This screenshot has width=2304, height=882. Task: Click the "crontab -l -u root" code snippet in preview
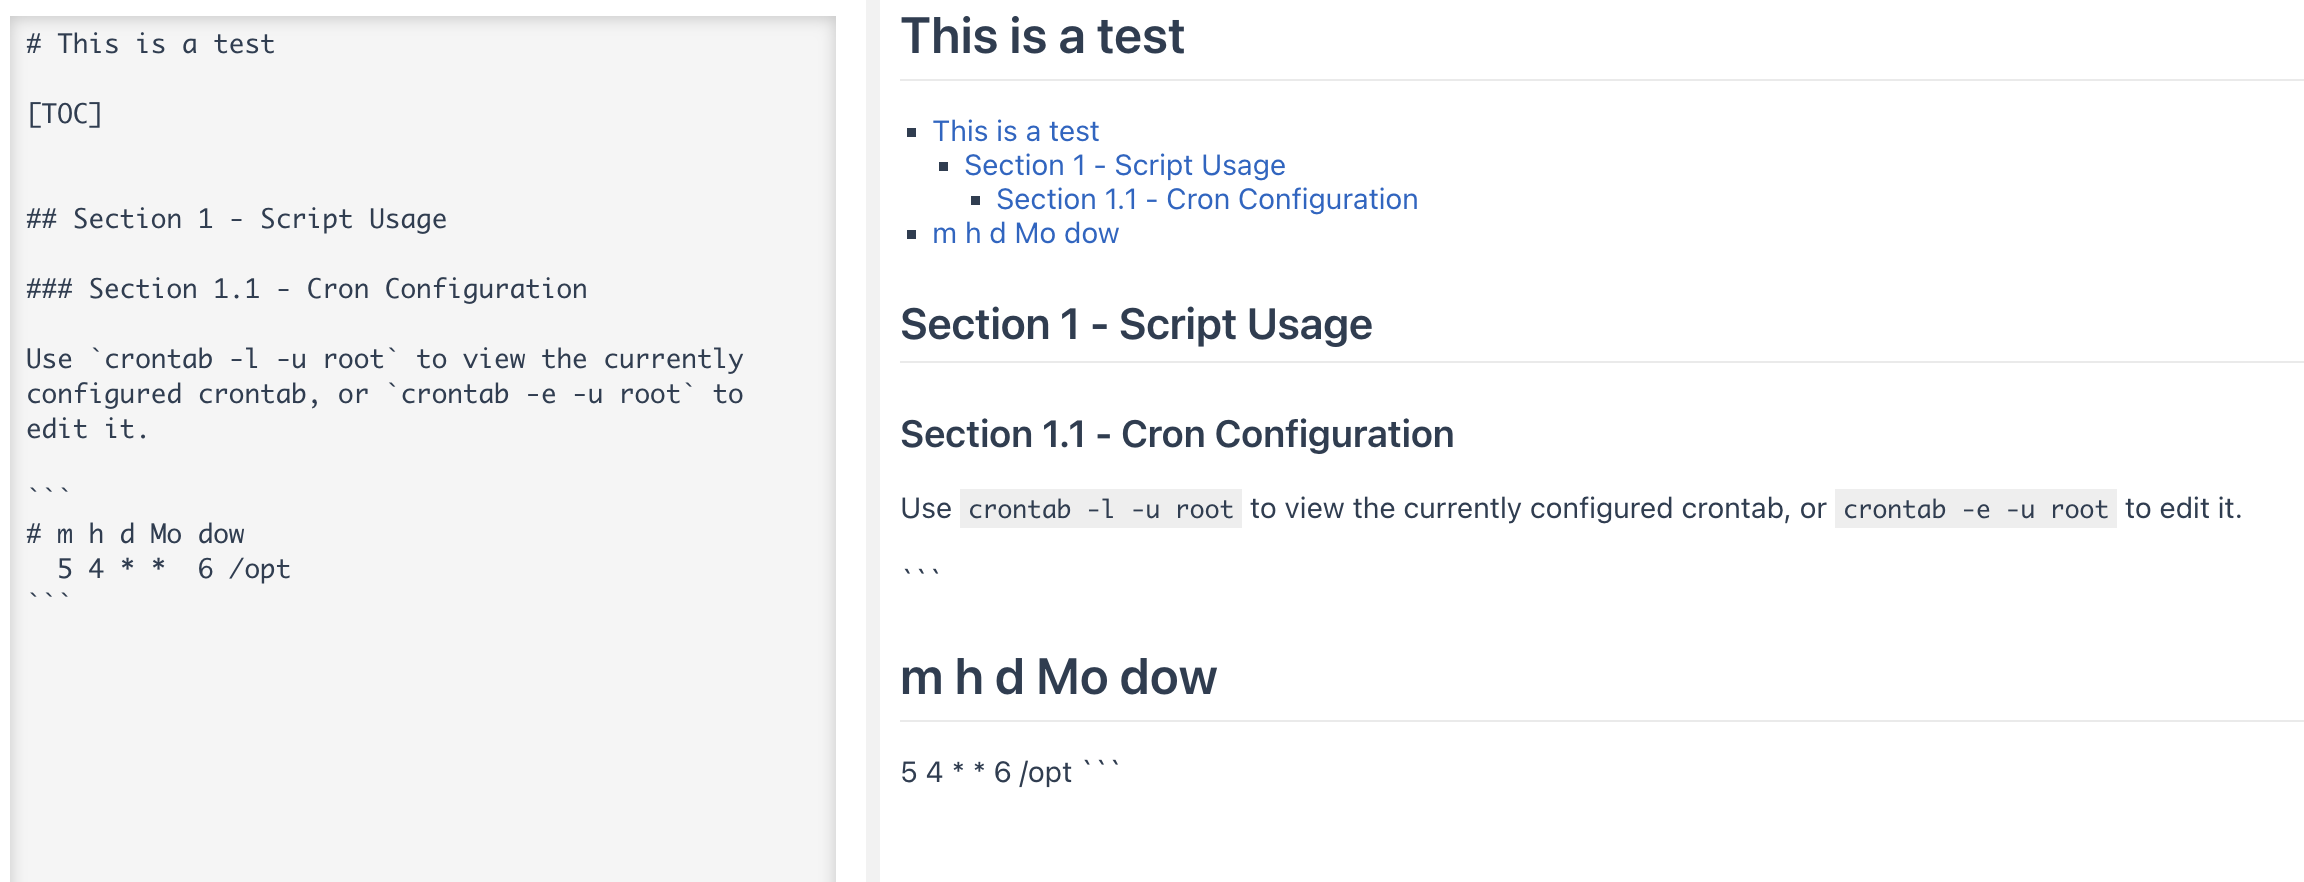(x=1100, y=509)
